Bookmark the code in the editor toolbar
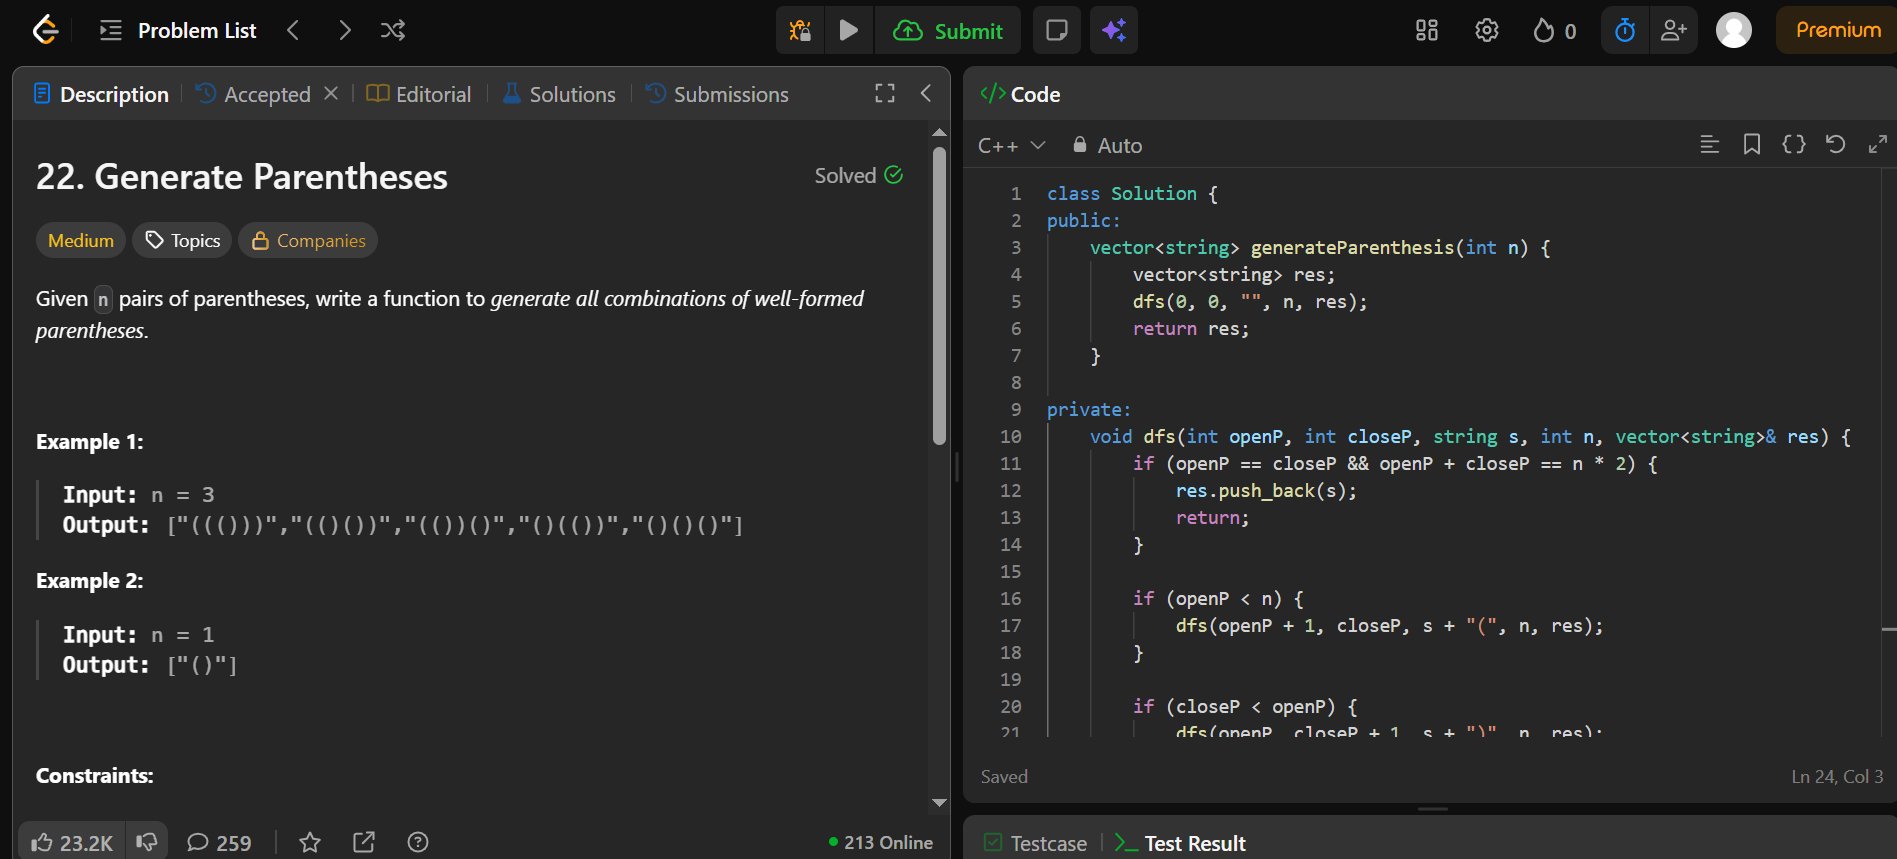Screen dimensions: 1897x859 (1751, 144)
